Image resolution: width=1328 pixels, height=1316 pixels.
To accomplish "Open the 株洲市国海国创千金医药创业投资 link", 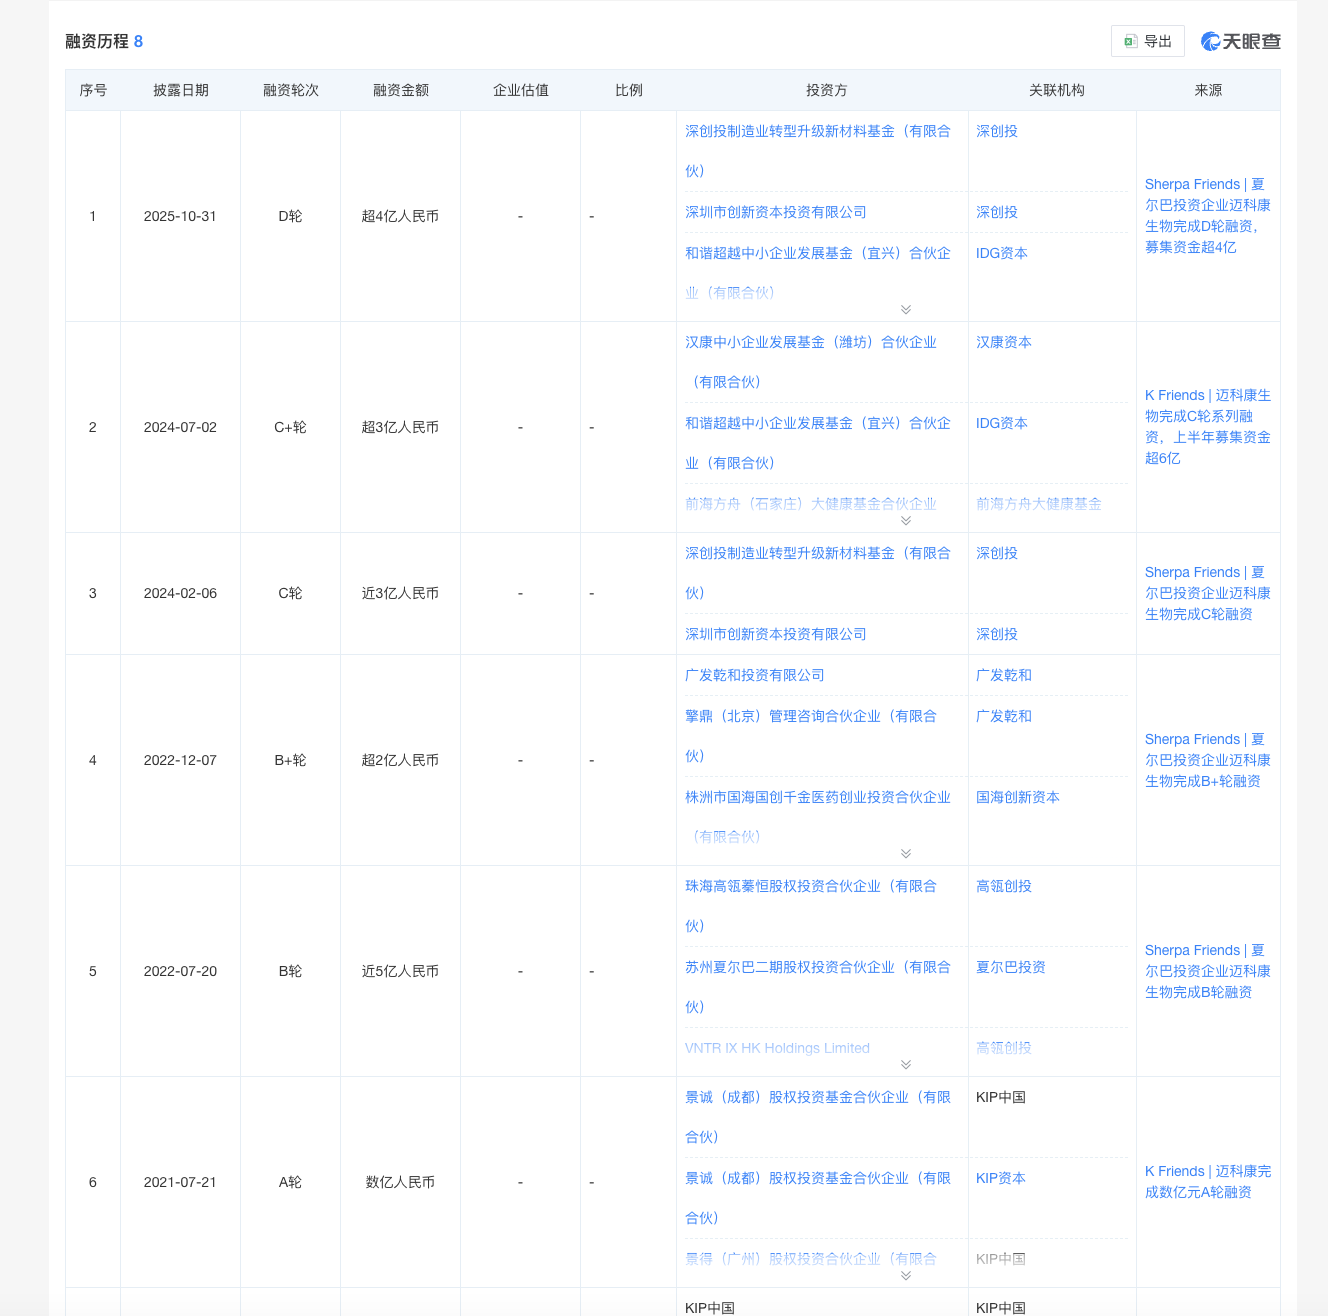I will (817, 797).
